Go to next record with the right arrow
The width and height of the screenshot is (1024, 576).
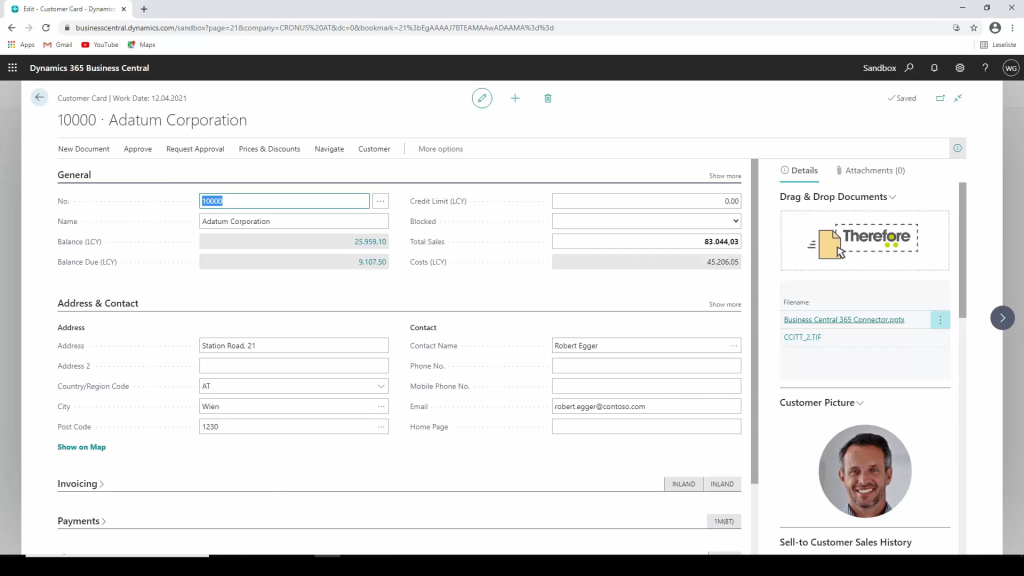pos(1002,318)
